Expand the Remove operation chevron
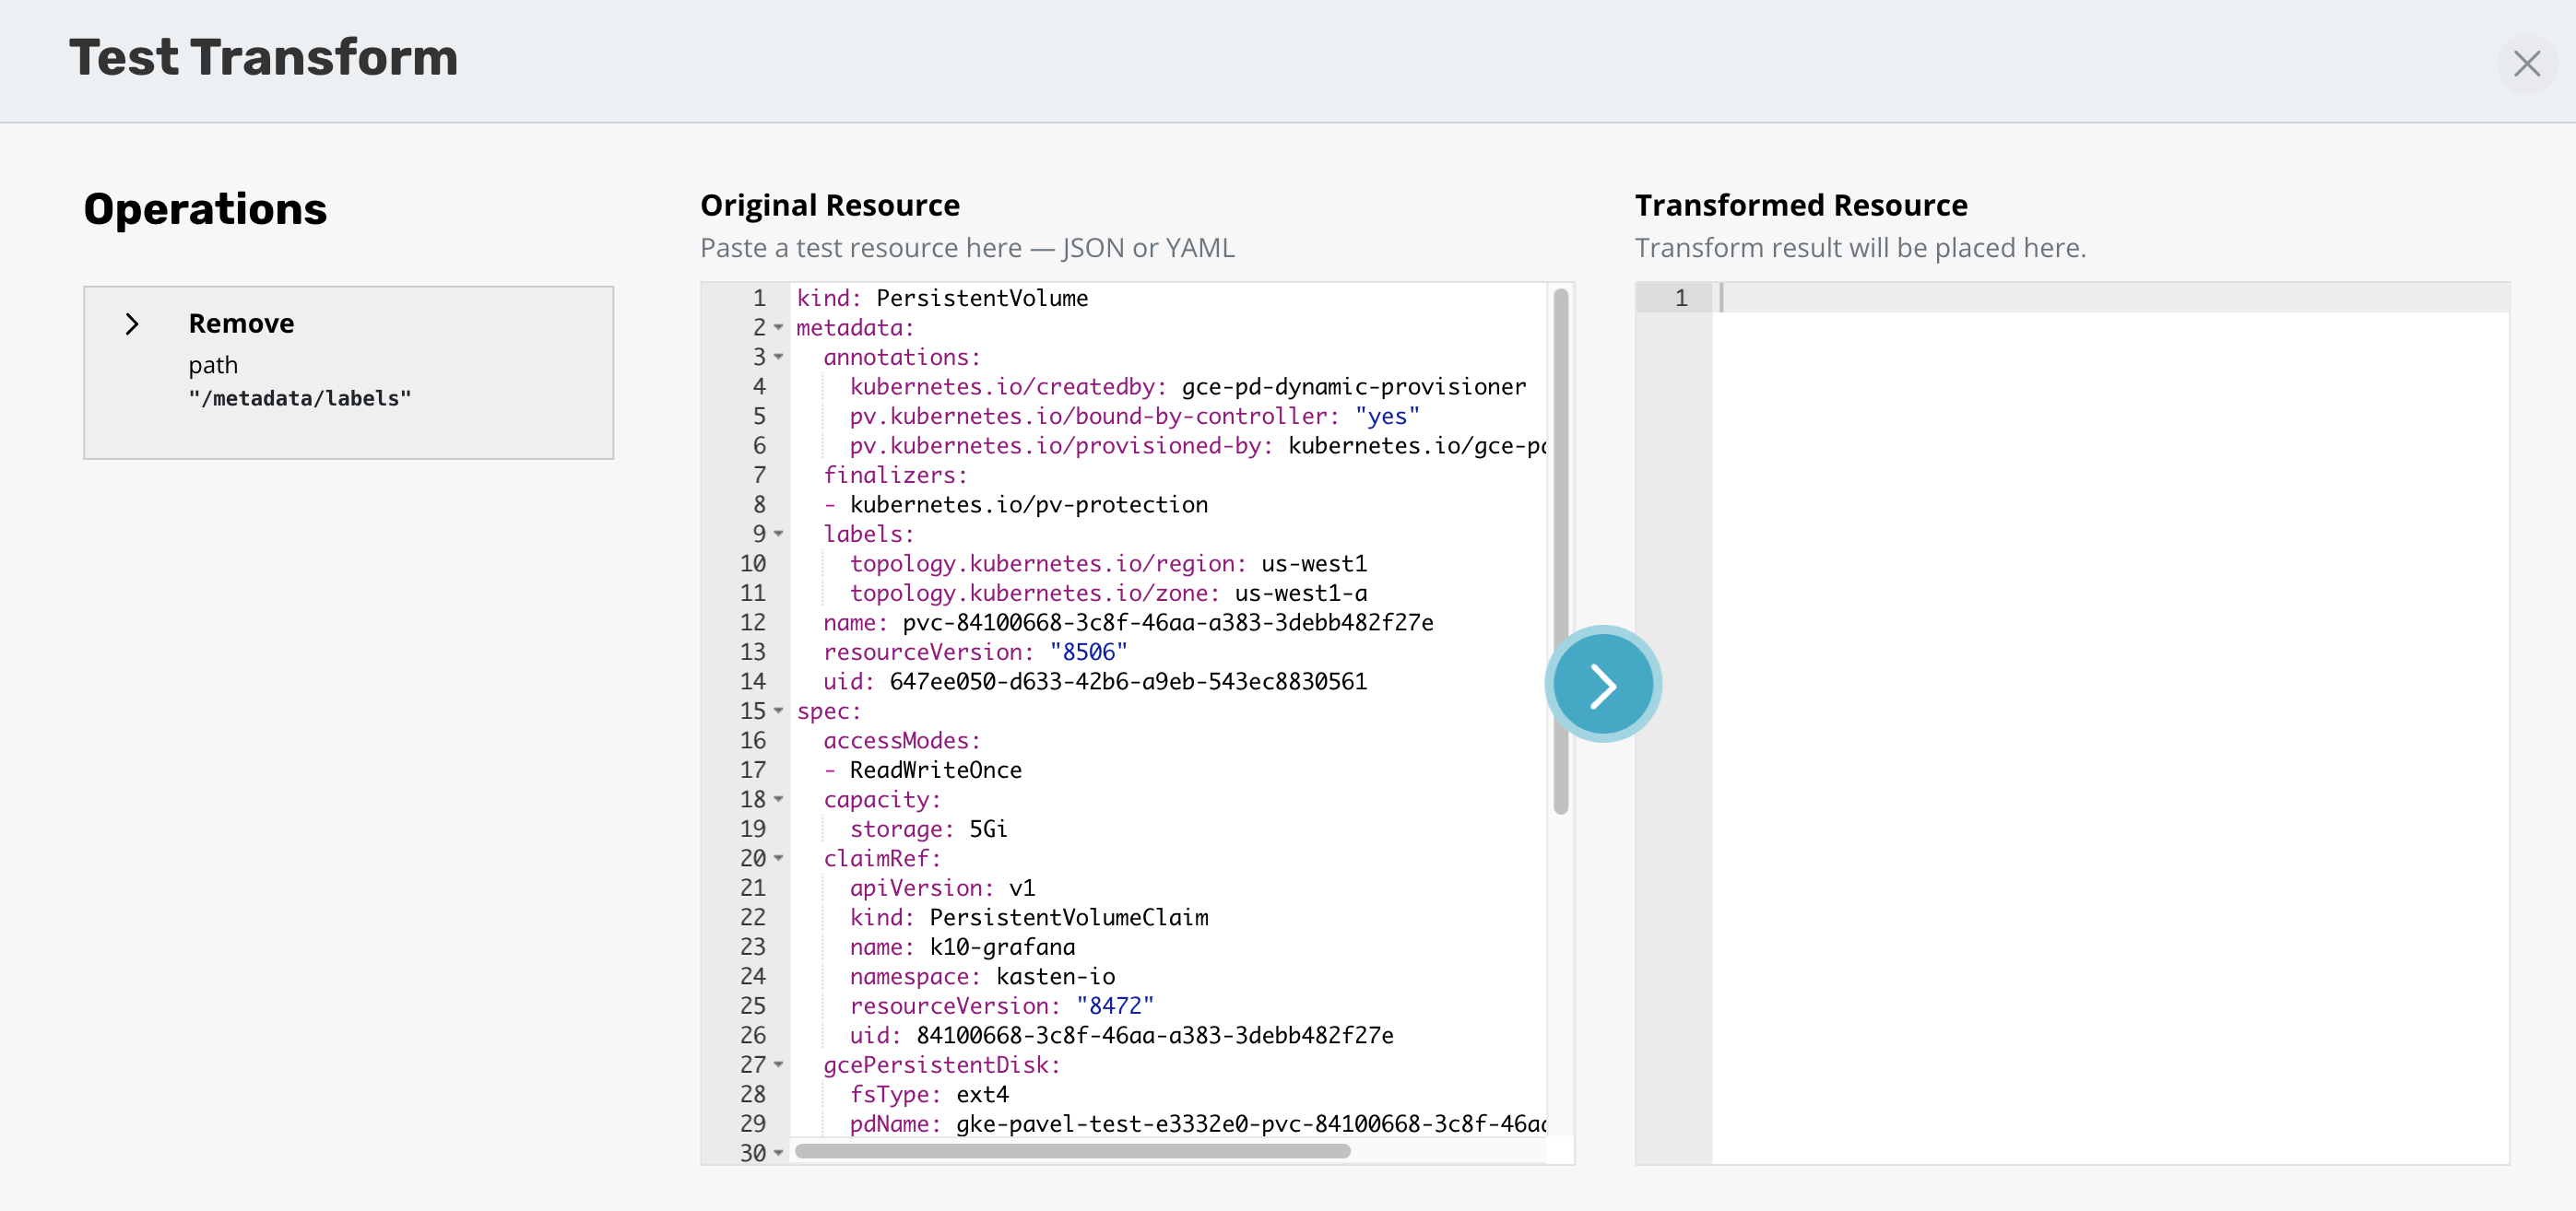Viewport: 2576px width, 1211px height. pyautogui.click(x=132, y=324)
